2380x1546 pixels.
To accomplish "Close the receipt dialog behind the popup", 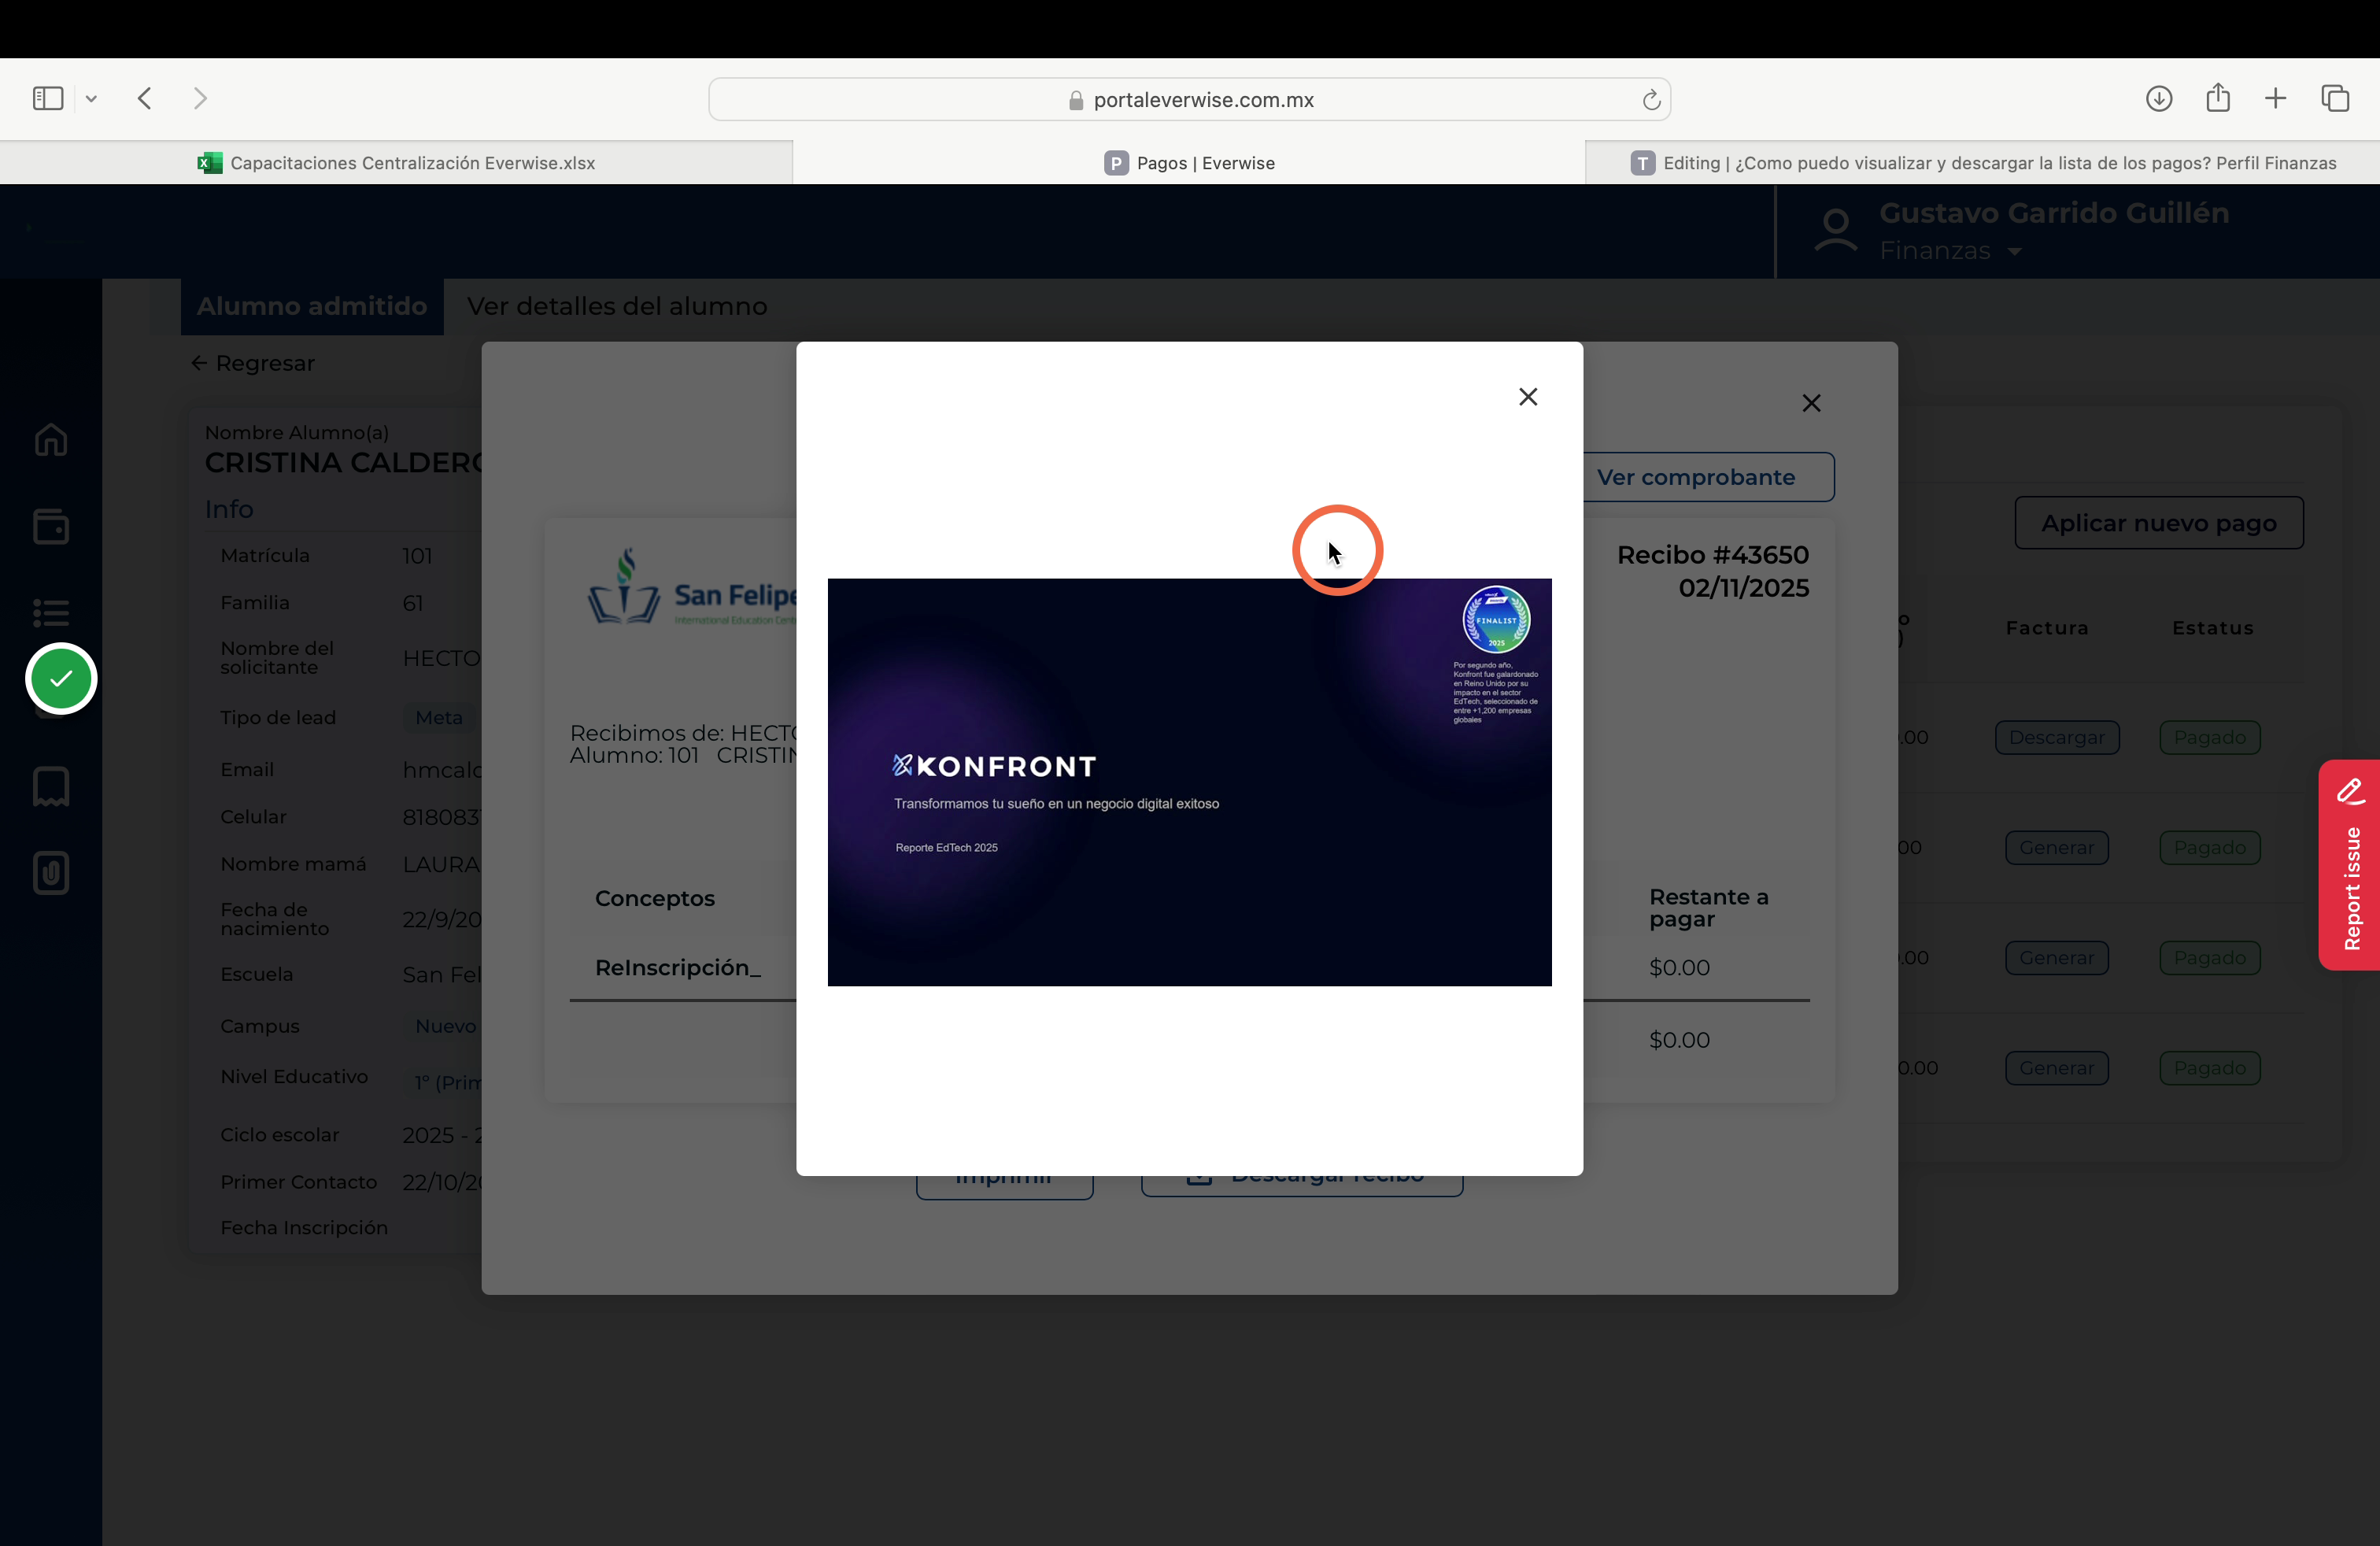I will 1811,403.
